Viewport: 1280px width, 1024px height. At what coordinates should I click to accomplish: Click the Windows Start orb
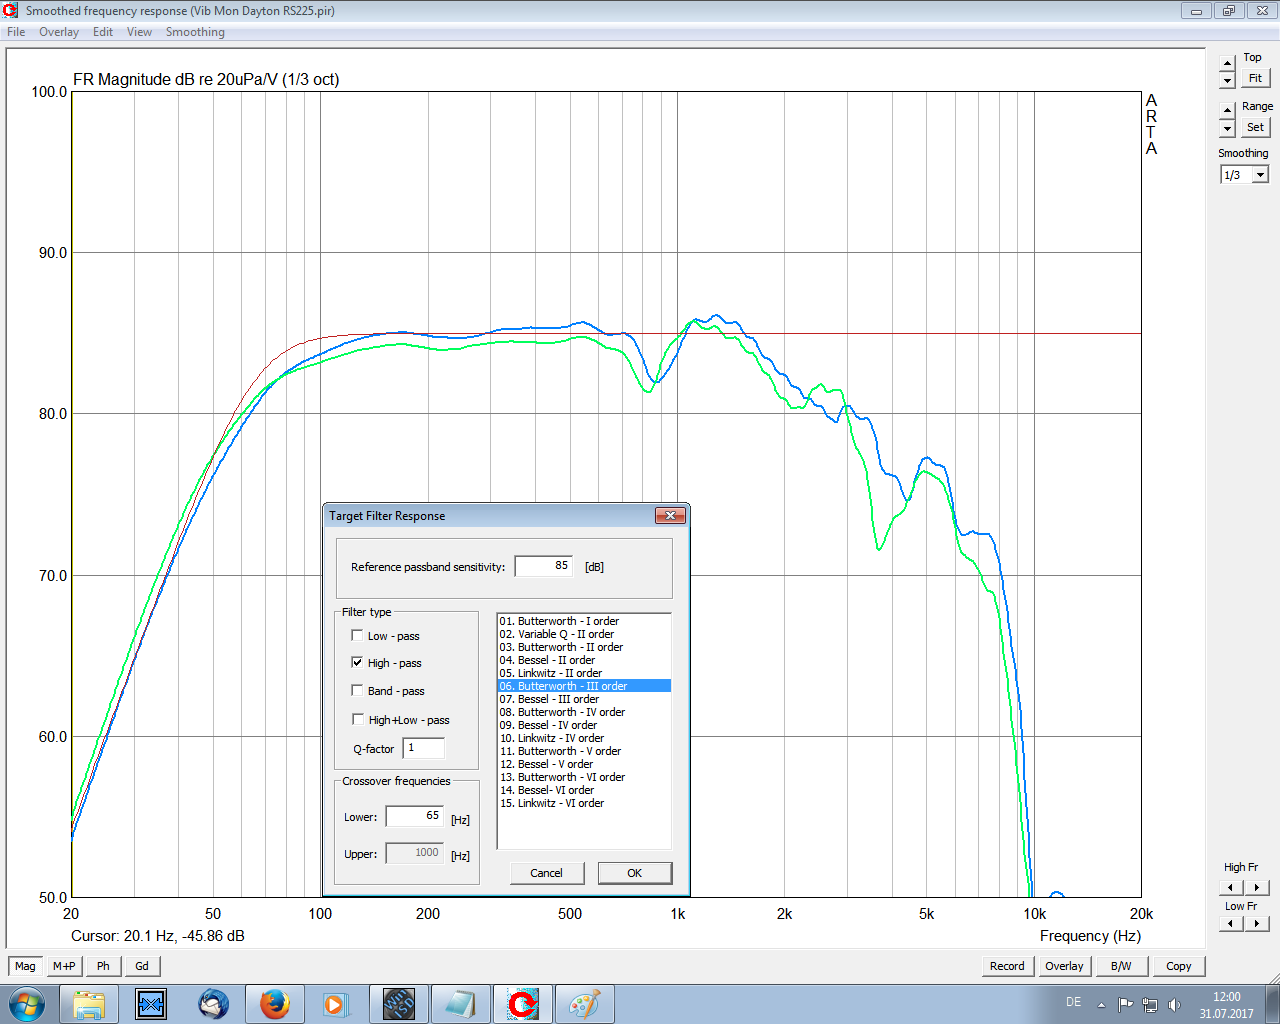coord(27,1004)
